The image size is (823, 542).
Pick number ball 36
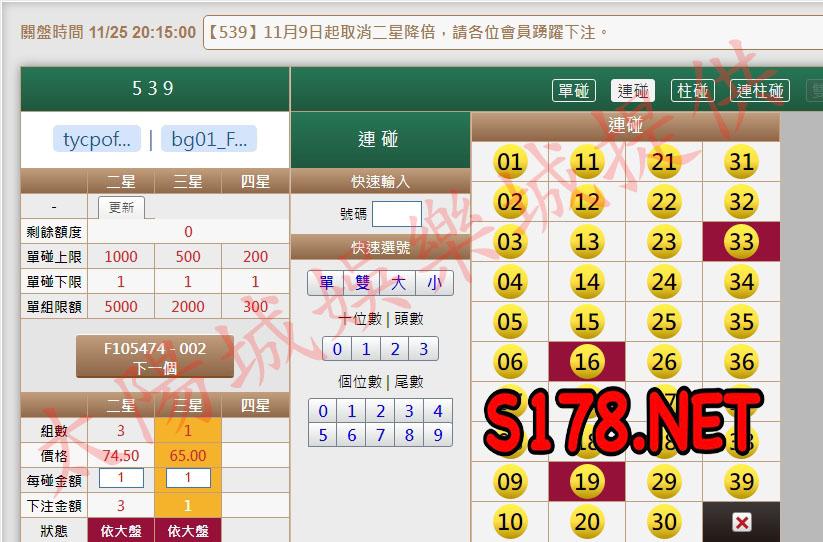click(x=741, y=362)
